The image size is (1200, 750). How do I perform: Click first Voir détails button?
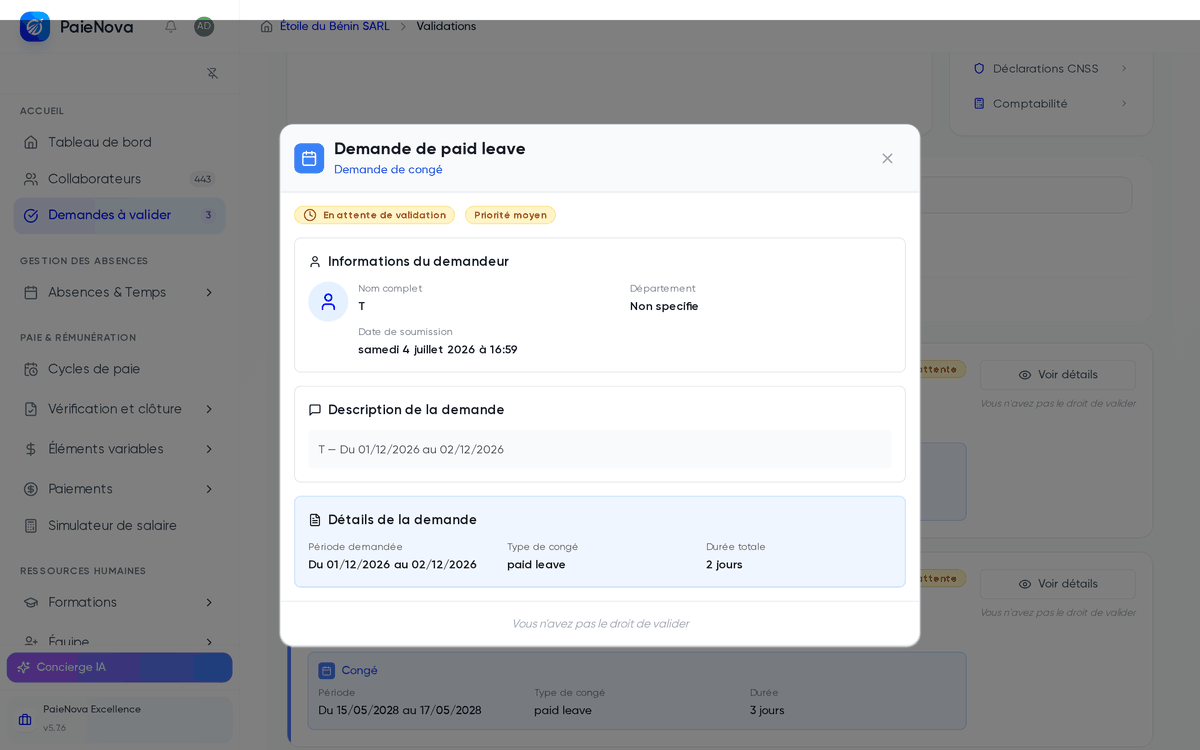click(x=1057, y=375)
